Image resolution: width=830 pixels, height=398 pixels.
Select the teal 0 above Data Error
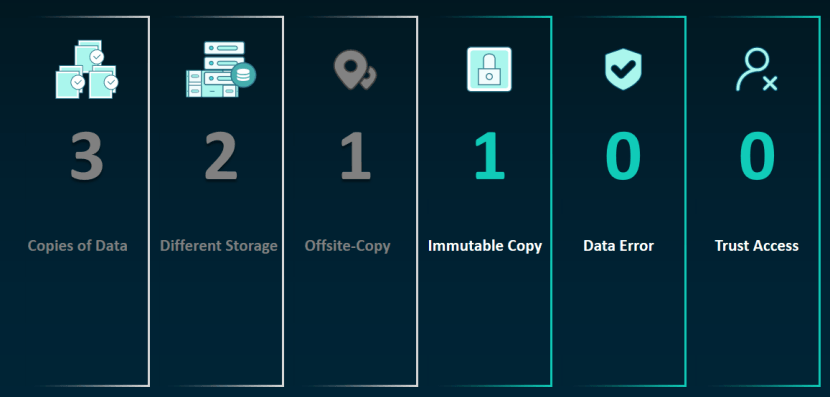[x=624, y=156]
